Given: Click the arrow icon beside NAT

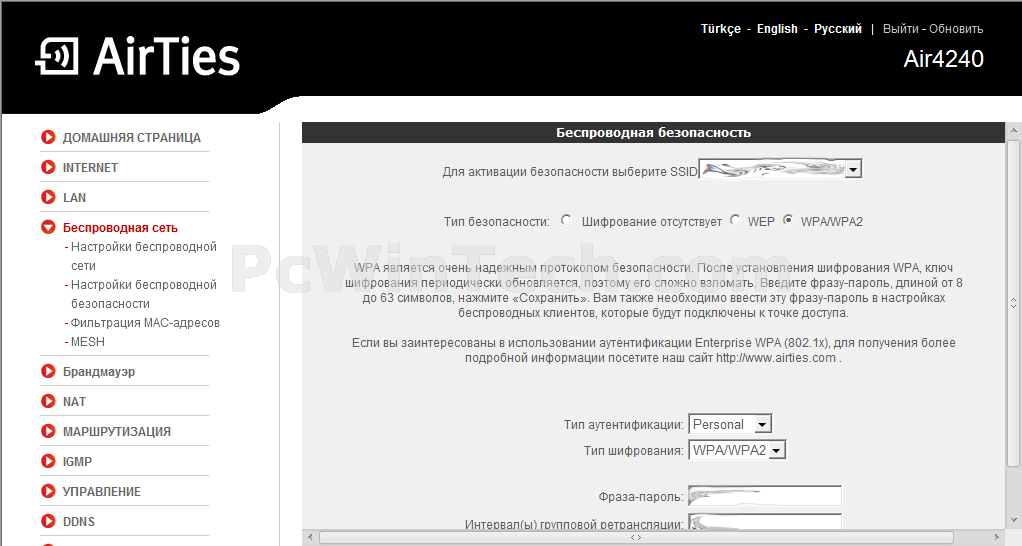Looking at the screenshot, I should pyautogui.click(x=48, y=401).
